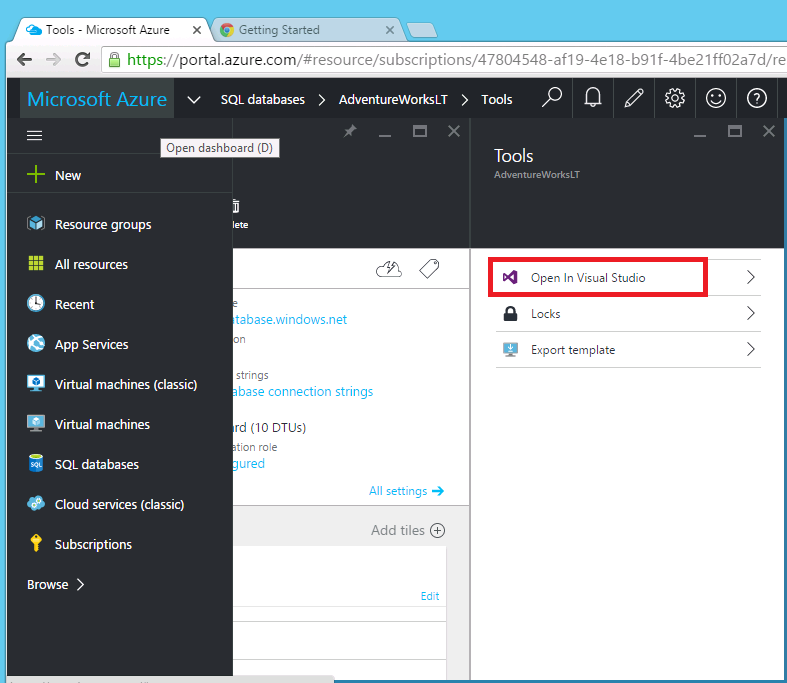Click browser forward arrow
787x683 pixels.
pyautogui.click(x=53, y=60)
